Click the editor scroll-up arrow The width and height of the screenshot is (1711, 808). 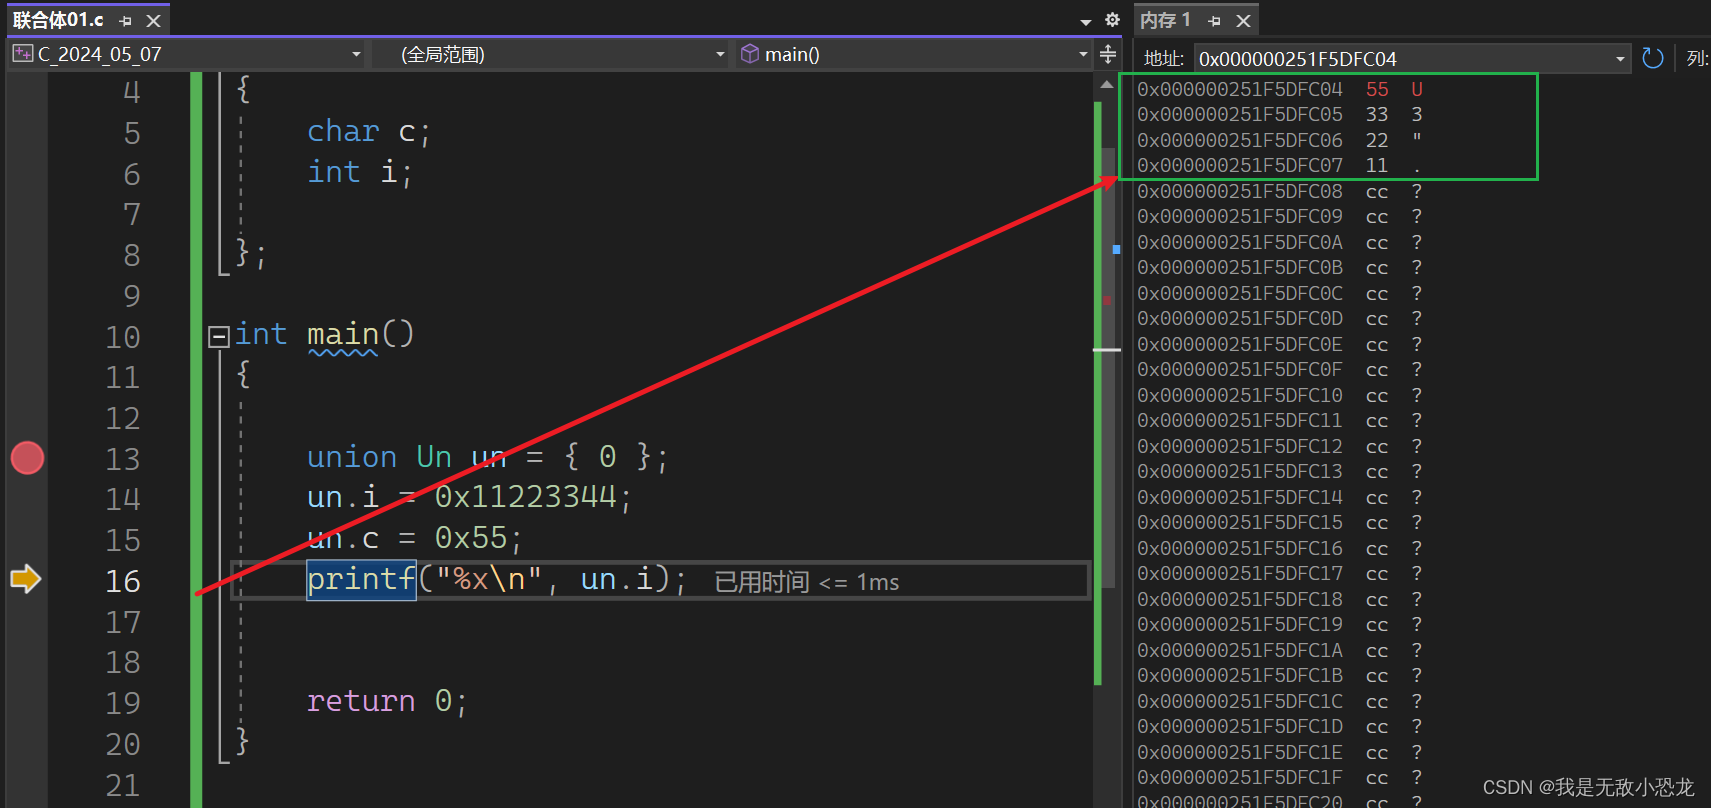[x=1107, y=85]
